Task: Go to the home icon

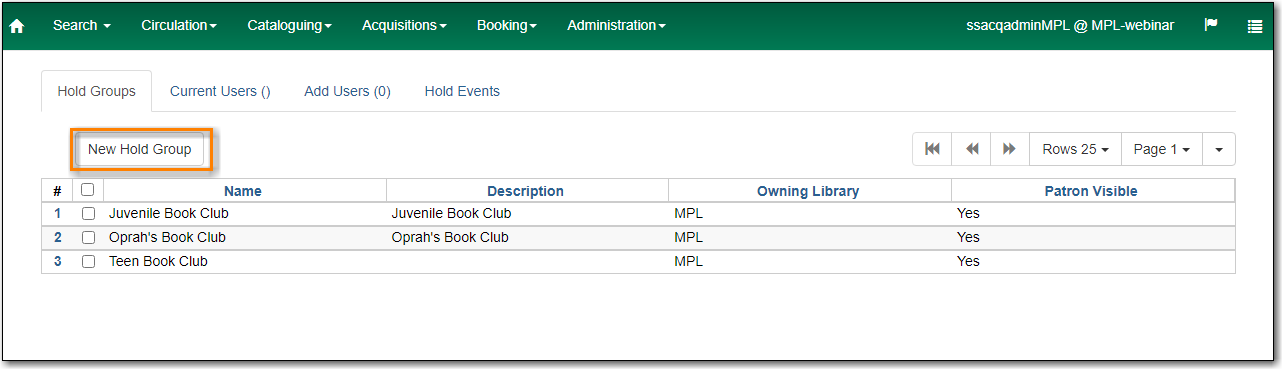Action: [x=16, y=26]
